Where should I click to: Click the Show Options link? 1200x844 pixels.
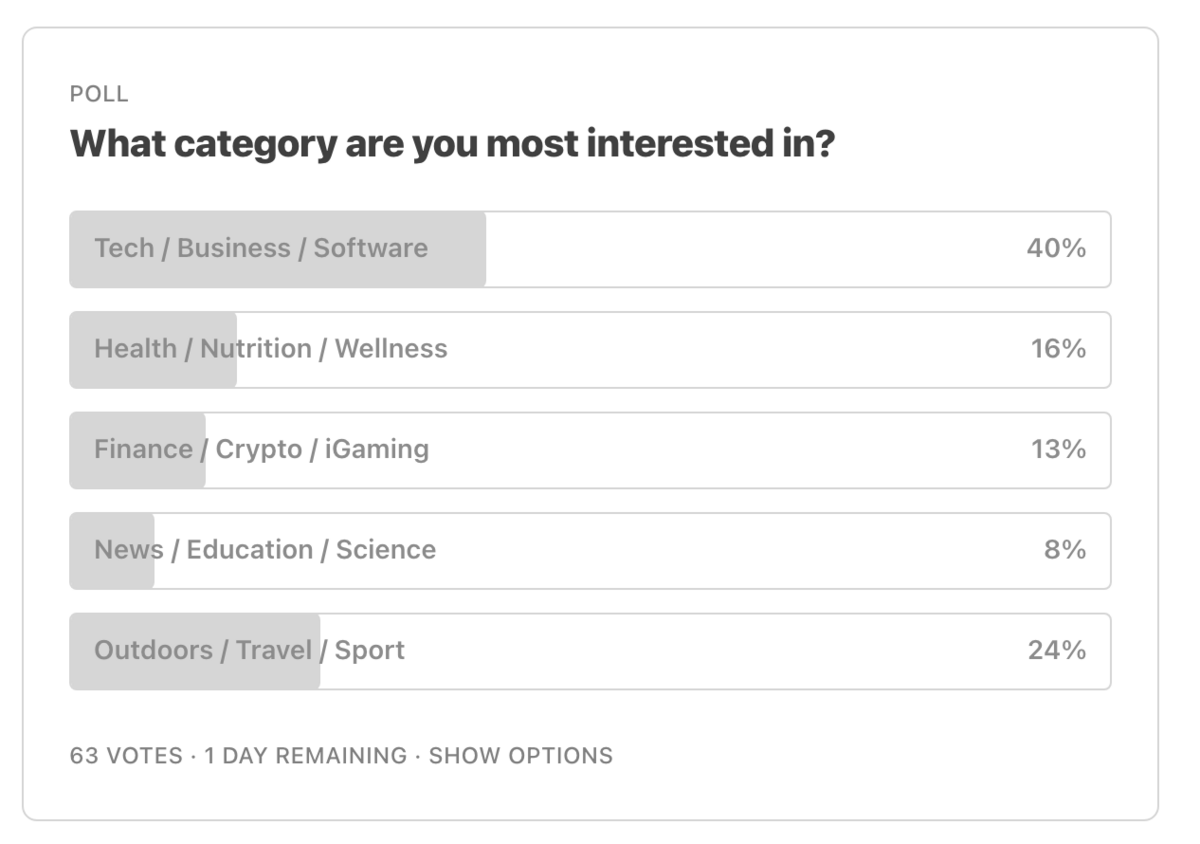[x=521, y=756]
